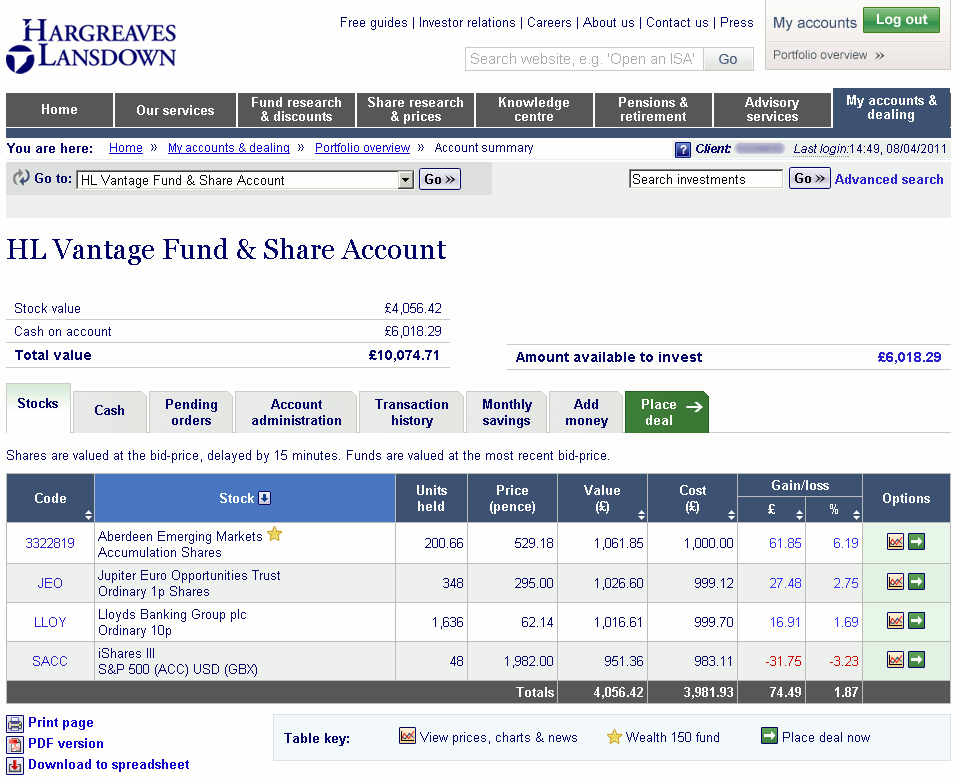Go to Home in the main navigation bar

pos(59,110)
